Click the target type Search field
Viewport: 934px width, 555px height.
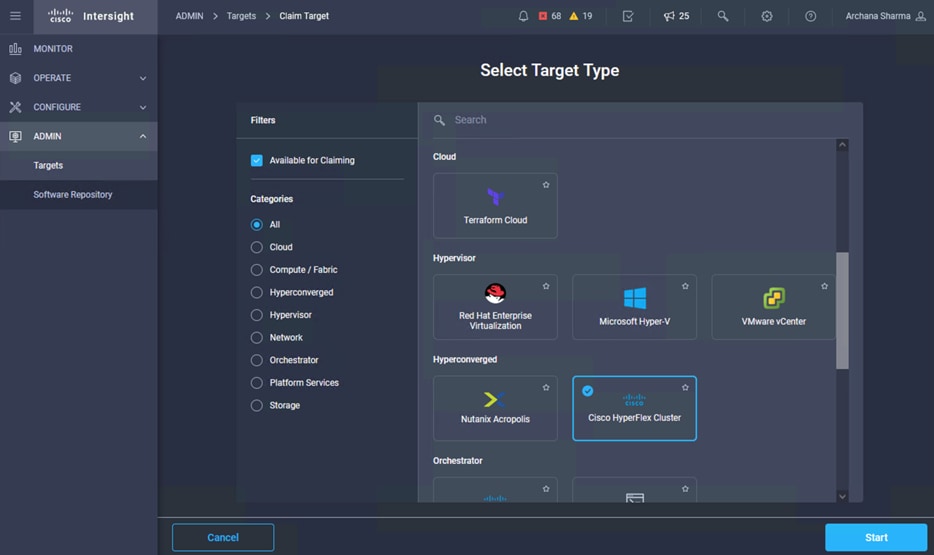pos(640,120)
